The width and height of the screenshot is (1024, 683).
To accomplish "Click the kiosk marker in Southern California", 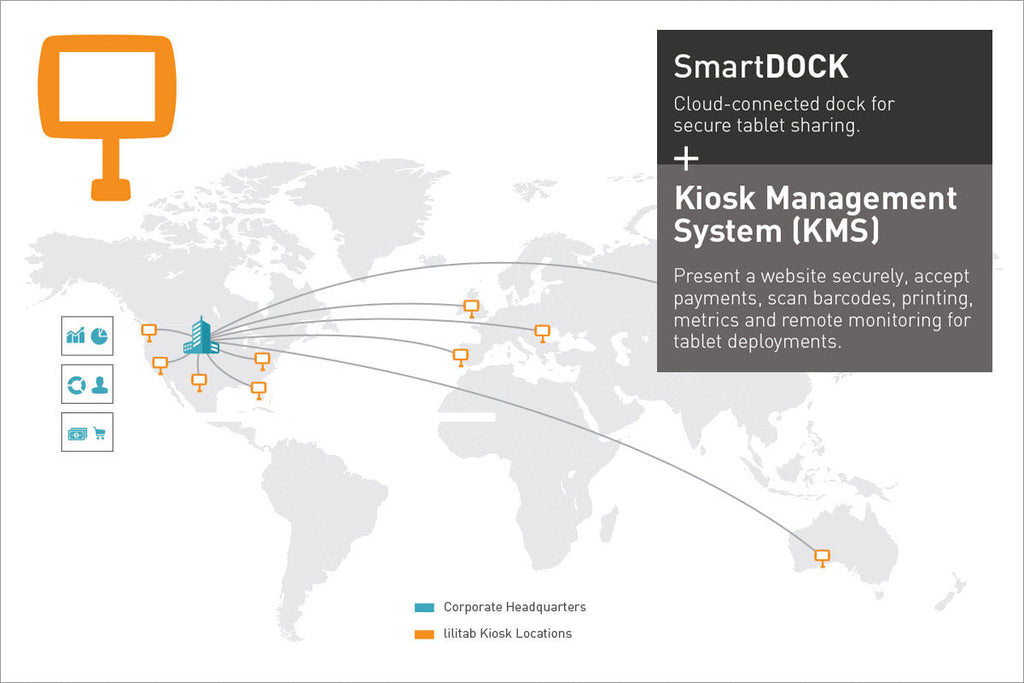I will (160, 365).
